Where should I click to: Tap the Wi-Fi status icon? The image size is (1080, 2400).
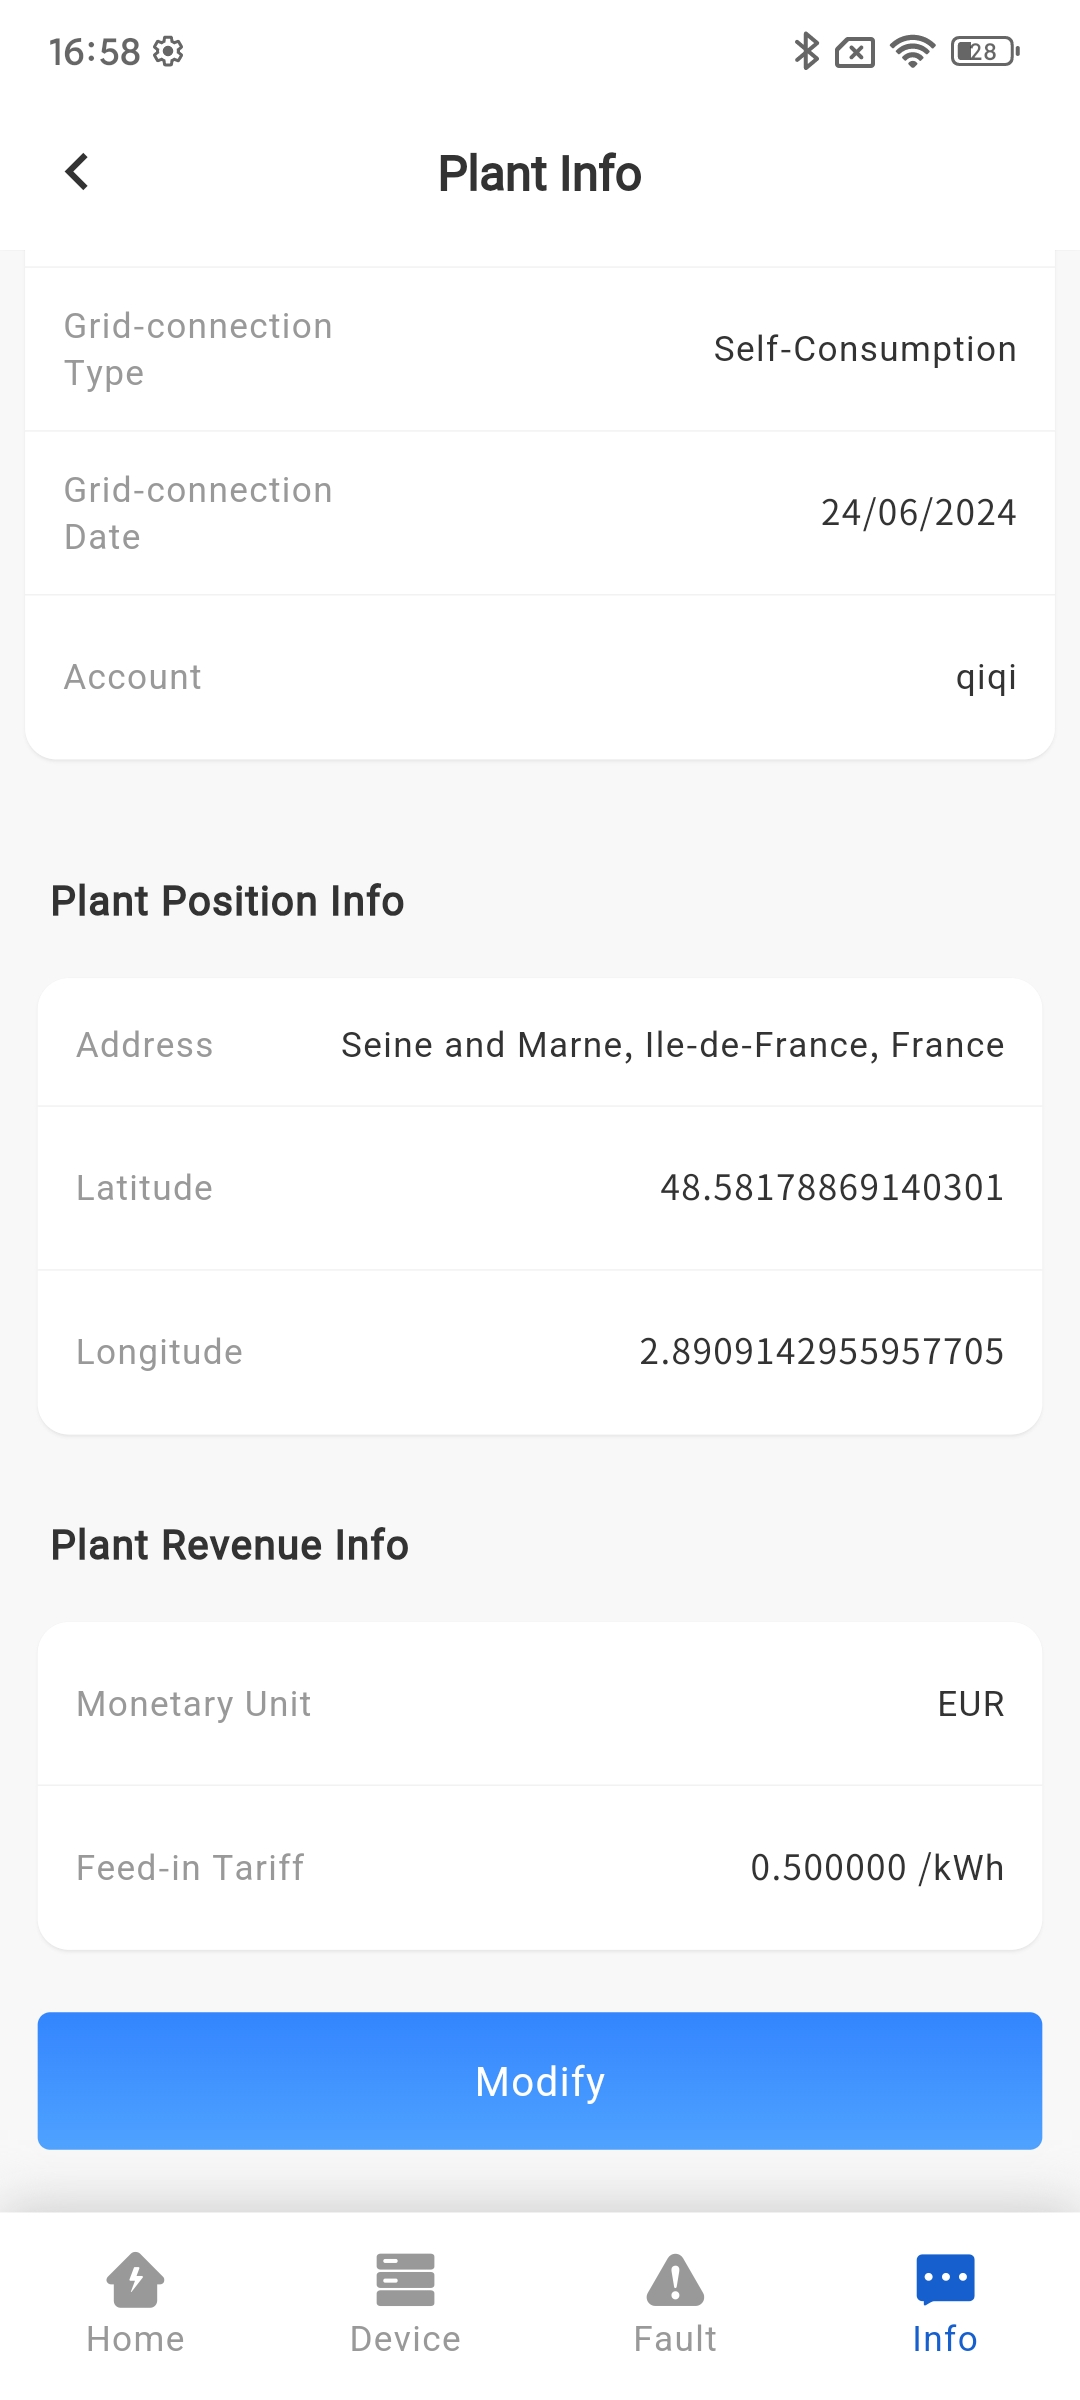[x=912, y=51]
